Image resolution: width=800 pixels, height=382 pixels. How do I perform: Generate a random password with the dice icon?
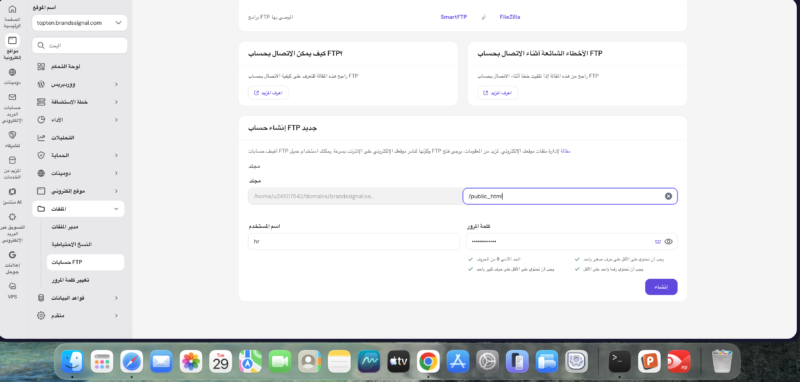click(658, 242)
